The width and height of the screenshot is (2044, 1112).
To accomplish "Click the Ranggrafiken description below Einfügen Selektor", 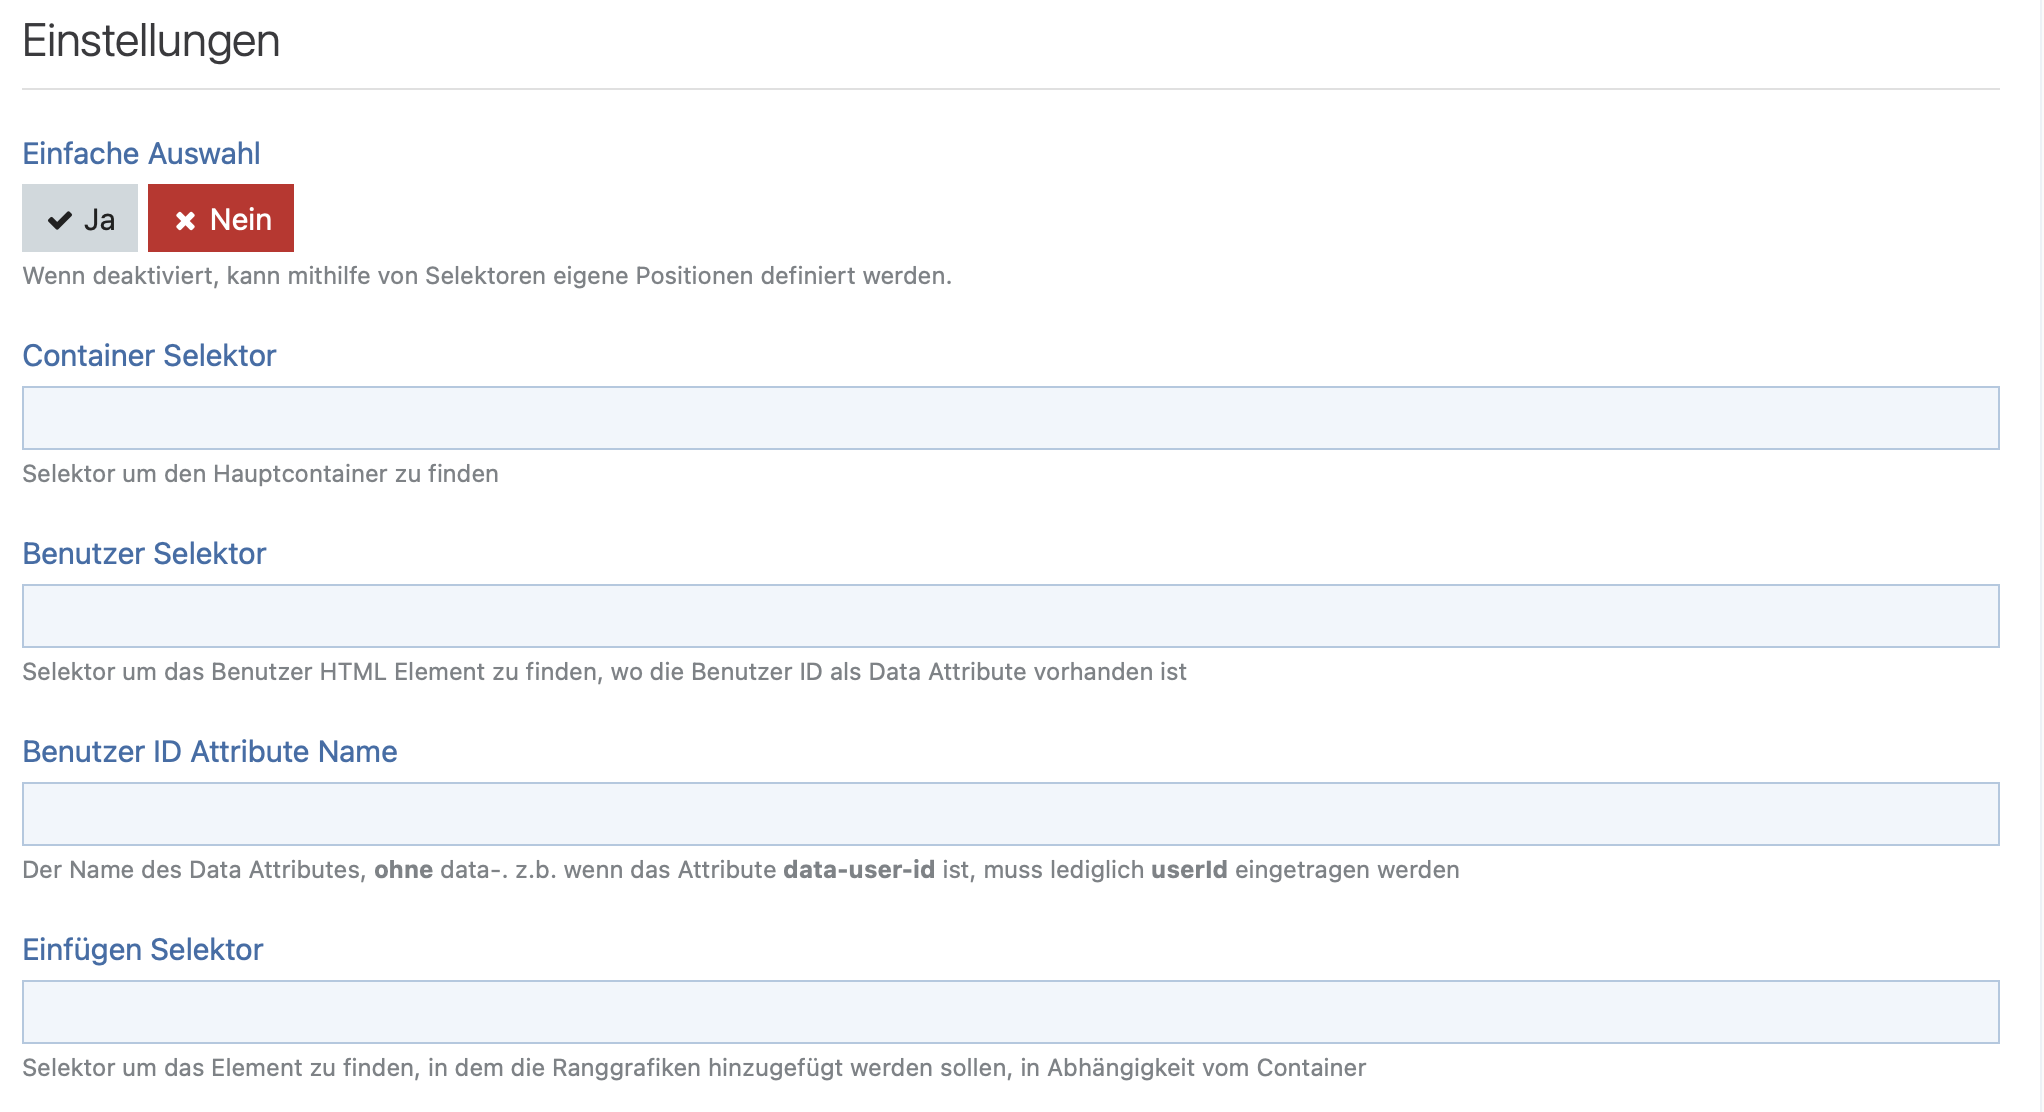I will click(694, 1067).
